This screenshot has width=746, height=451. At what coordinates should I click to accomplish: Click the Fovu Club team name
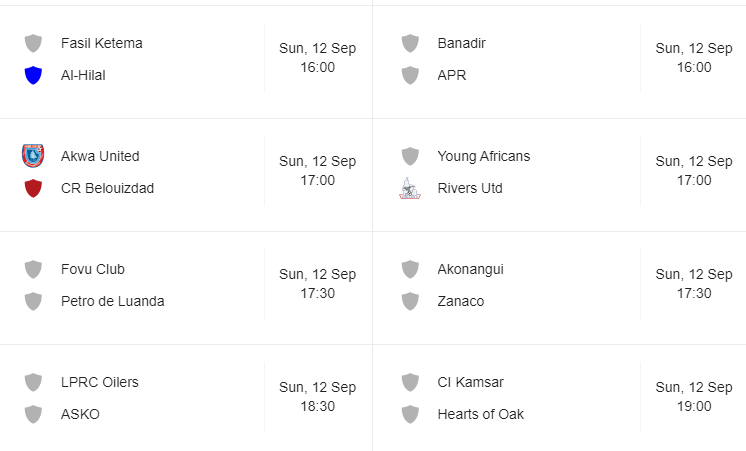click(92, 269)
